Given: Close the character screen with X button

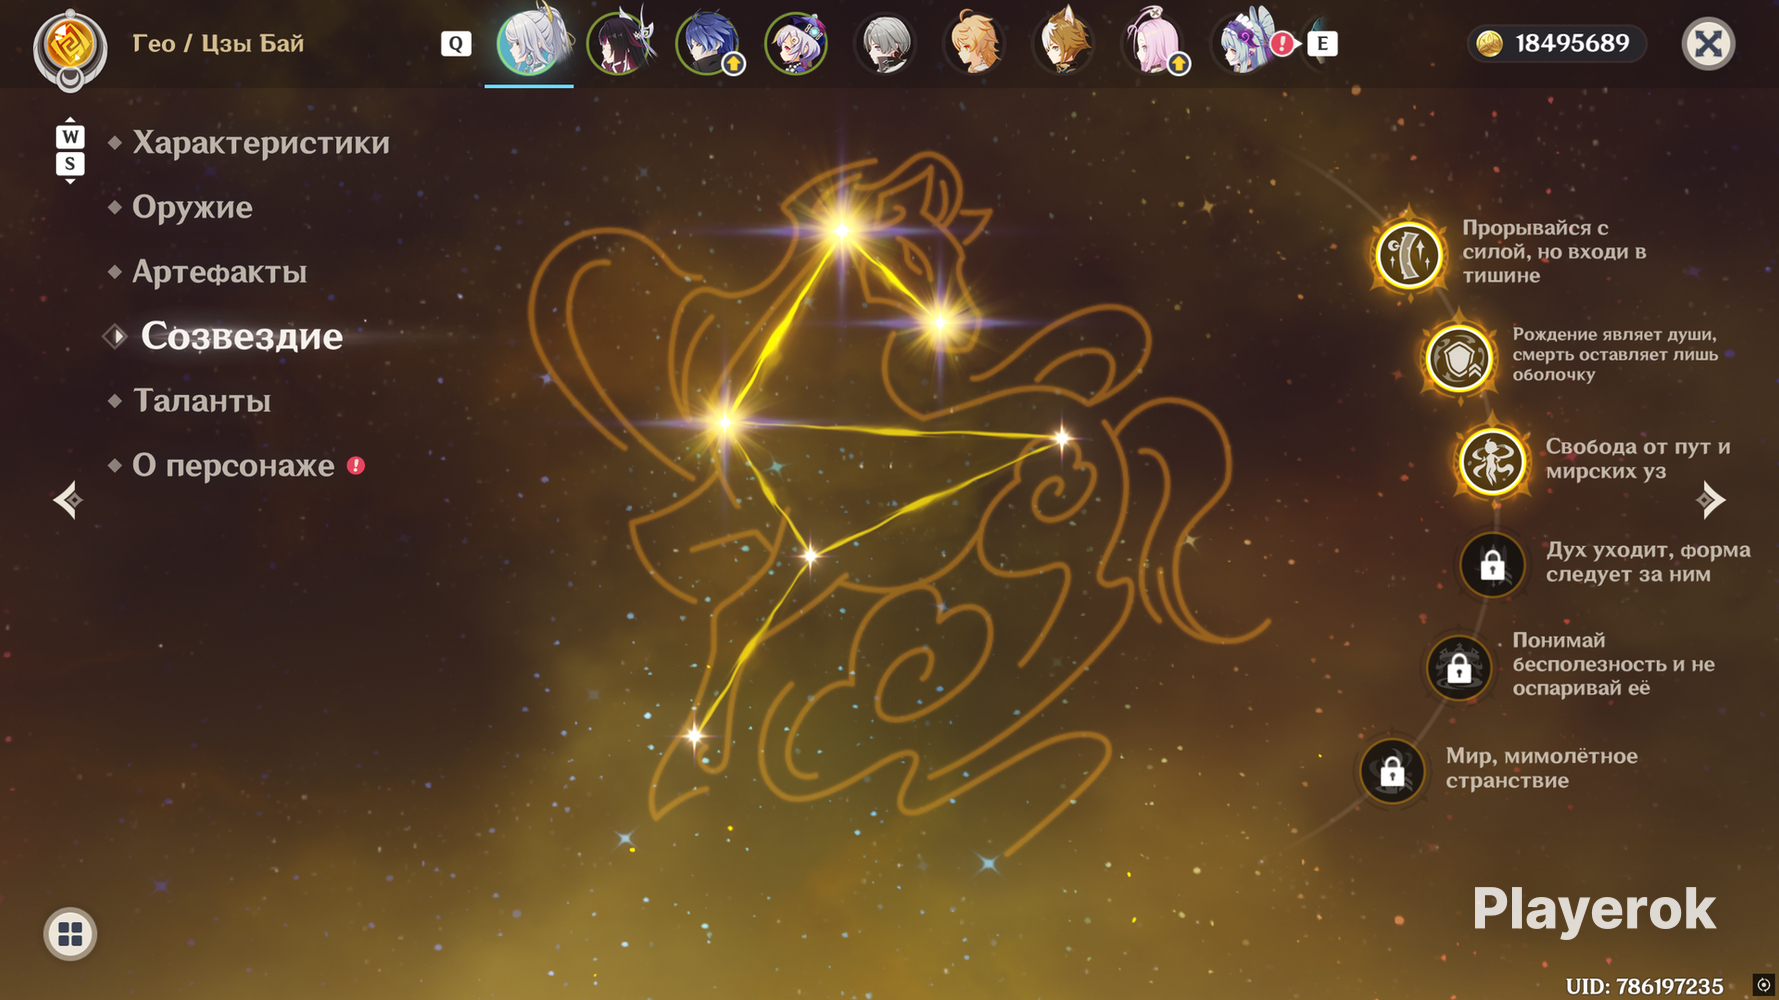Looking at the screenshot, I should [x=1708, y=44].
